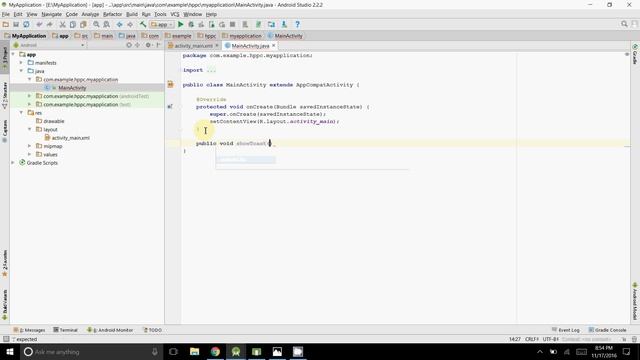This screenshot has width=640, height=360.
Task: Collapse the layout folder
Action: pyautogui.click(x=29, y=129)
